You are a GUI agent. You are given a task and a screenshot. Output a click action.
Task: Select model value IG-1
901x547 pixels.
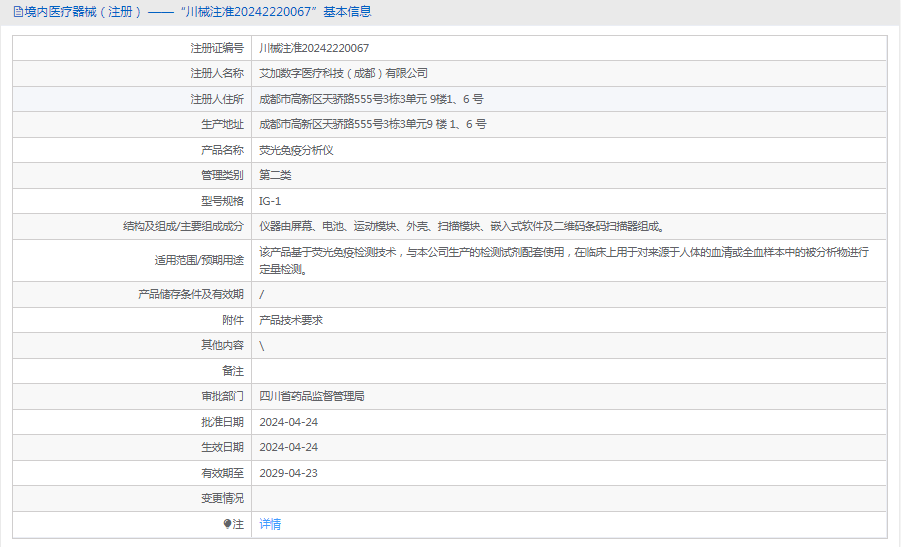tap(270, 201)
